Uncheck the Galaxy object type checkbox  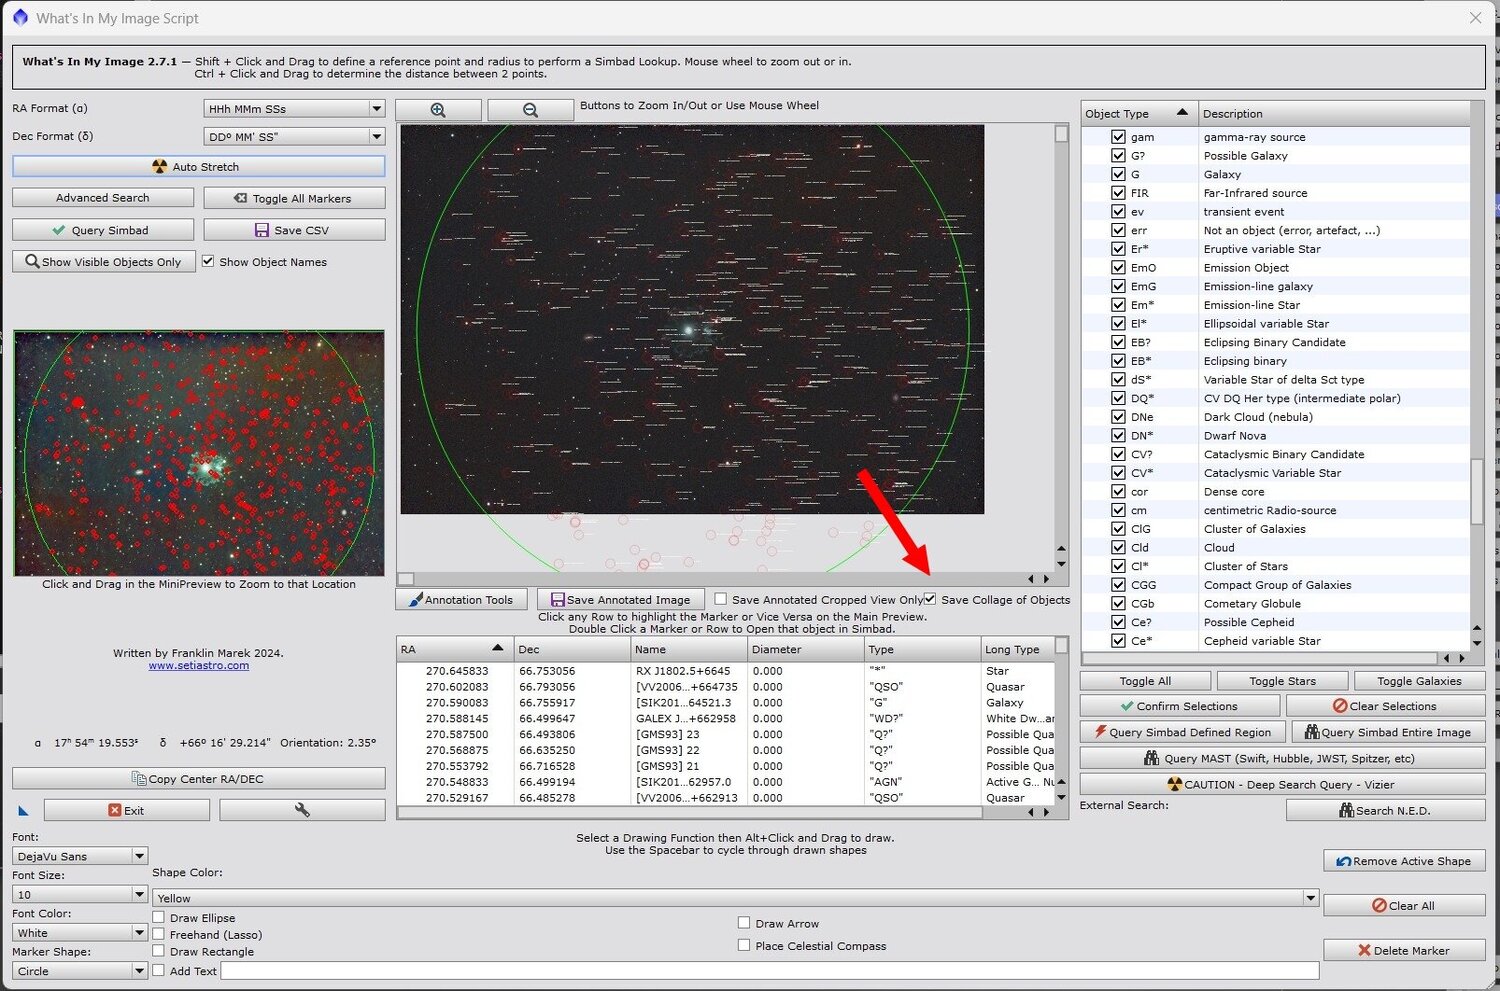coord(1118,174)
